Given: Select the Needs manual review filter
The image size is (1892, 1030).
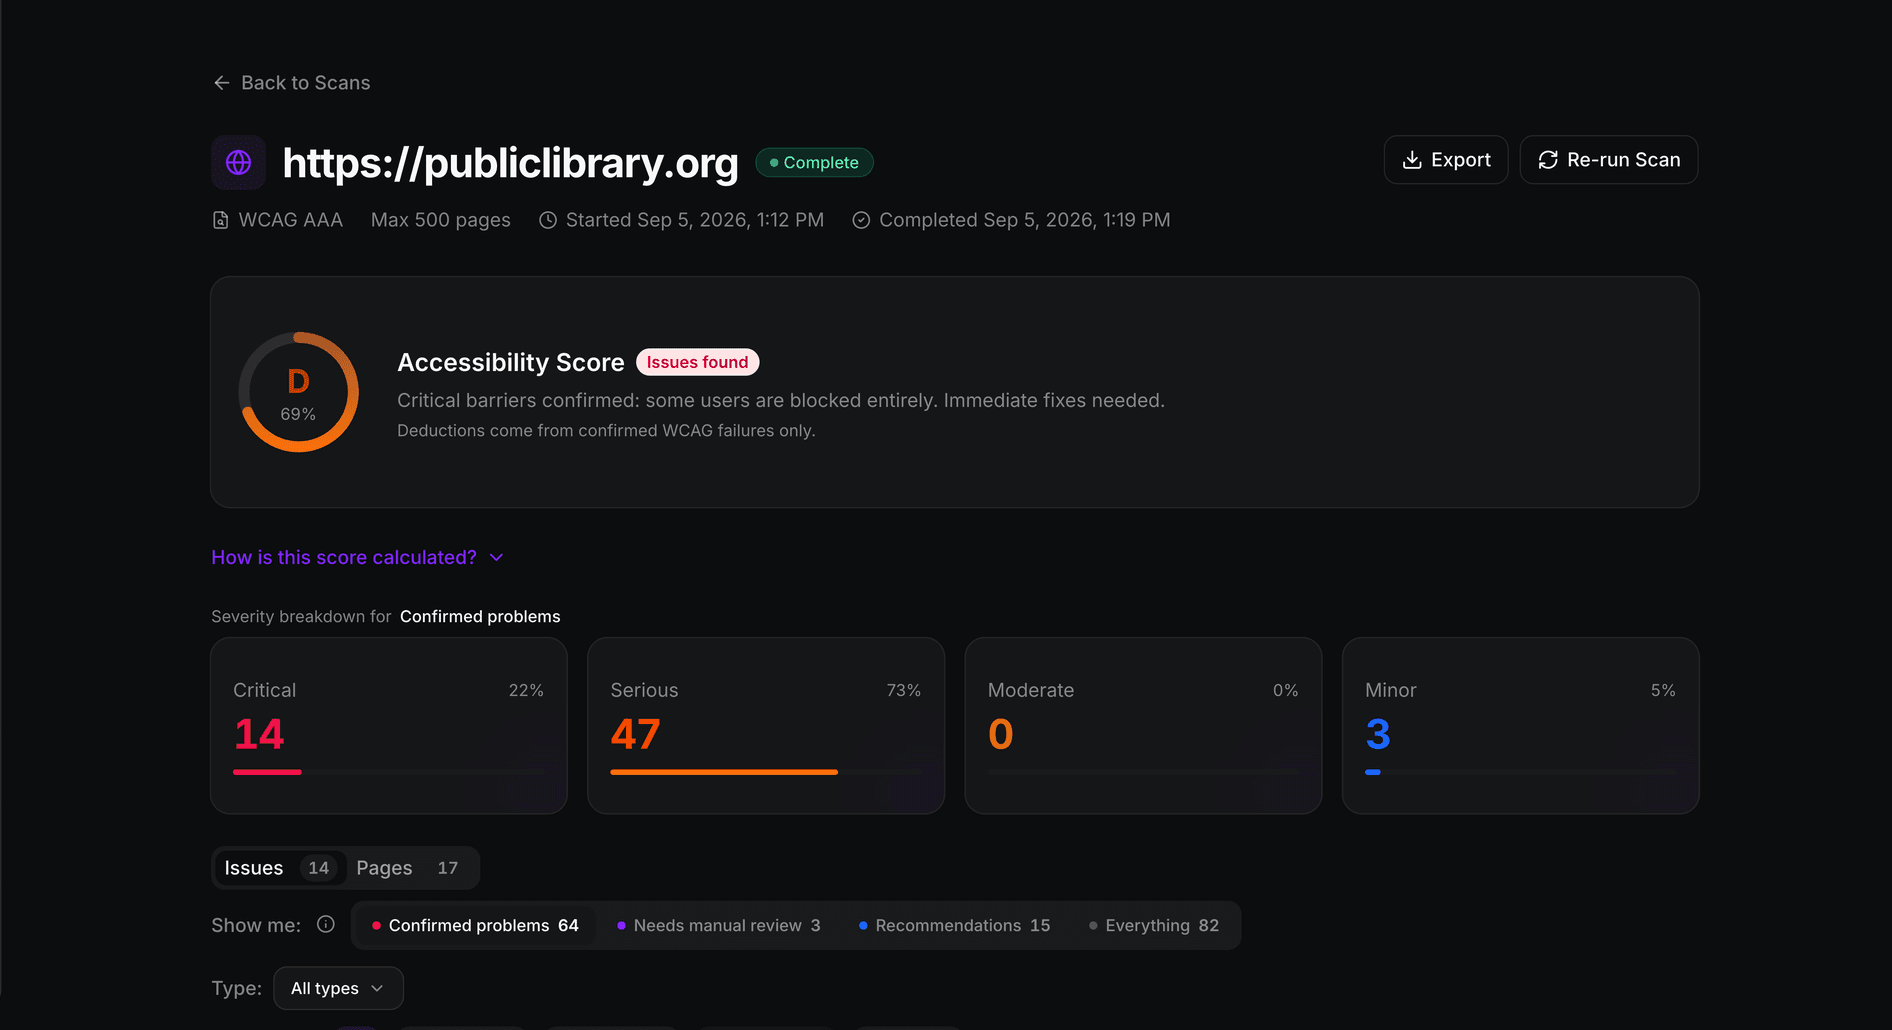Looking at the screenshot, I should (x=719, y=926).
